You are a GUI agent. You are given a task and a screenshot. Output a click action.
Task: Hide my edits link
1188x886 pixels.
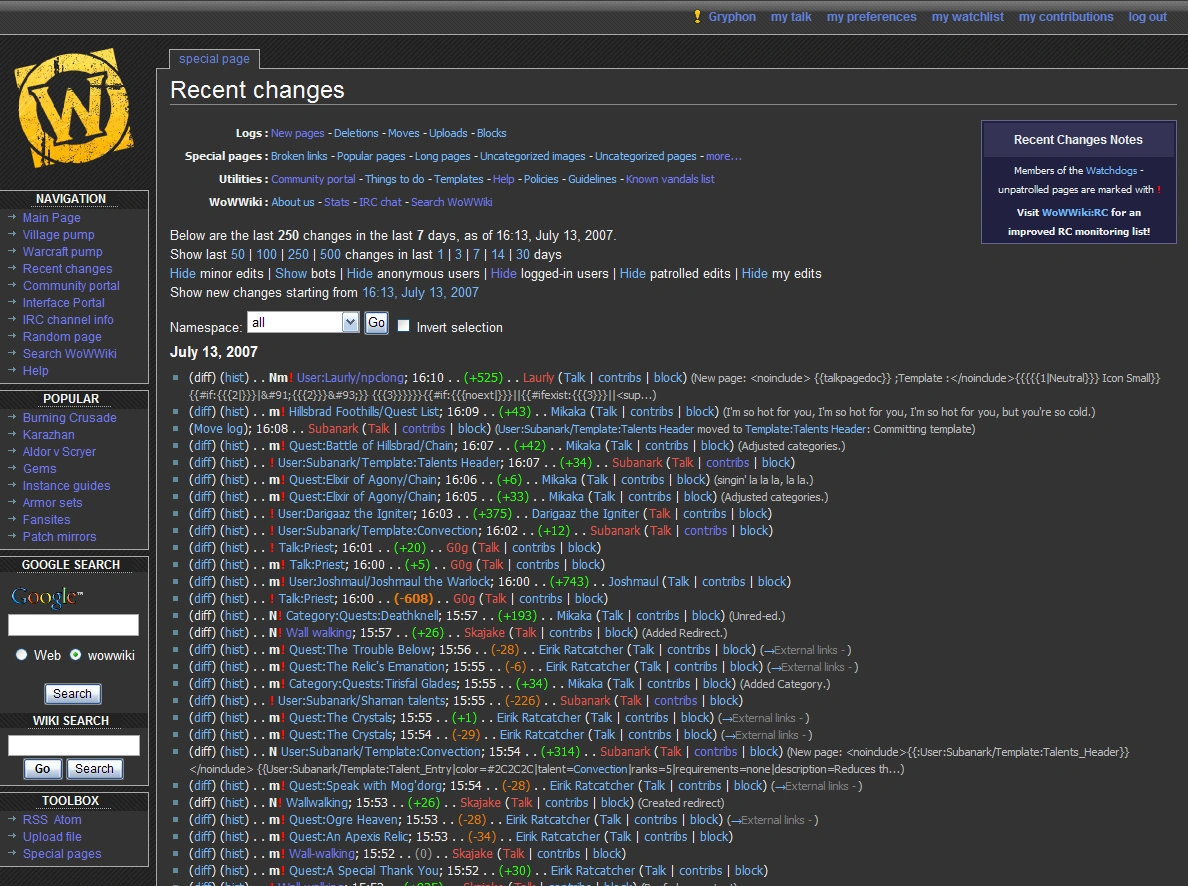(x=755, y=274)
